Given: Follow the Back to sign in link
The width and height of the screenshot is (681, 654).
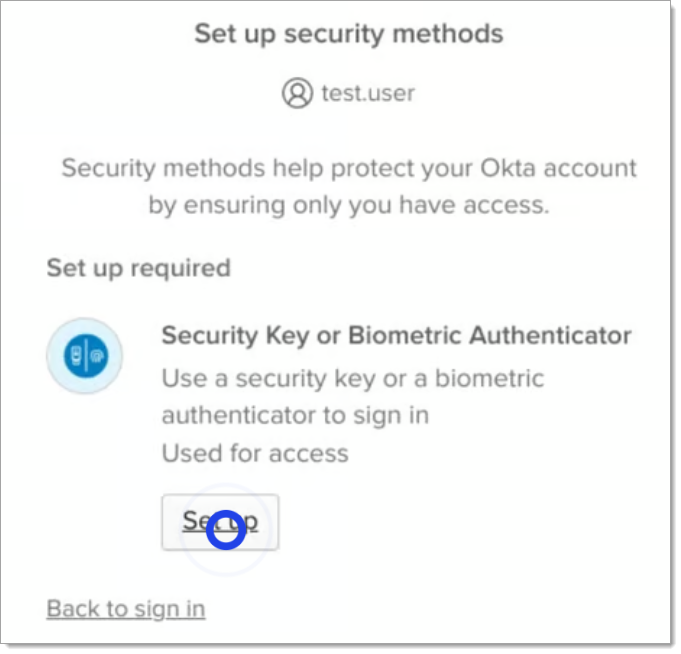Looking at the screenshot, I should (126, 608).
